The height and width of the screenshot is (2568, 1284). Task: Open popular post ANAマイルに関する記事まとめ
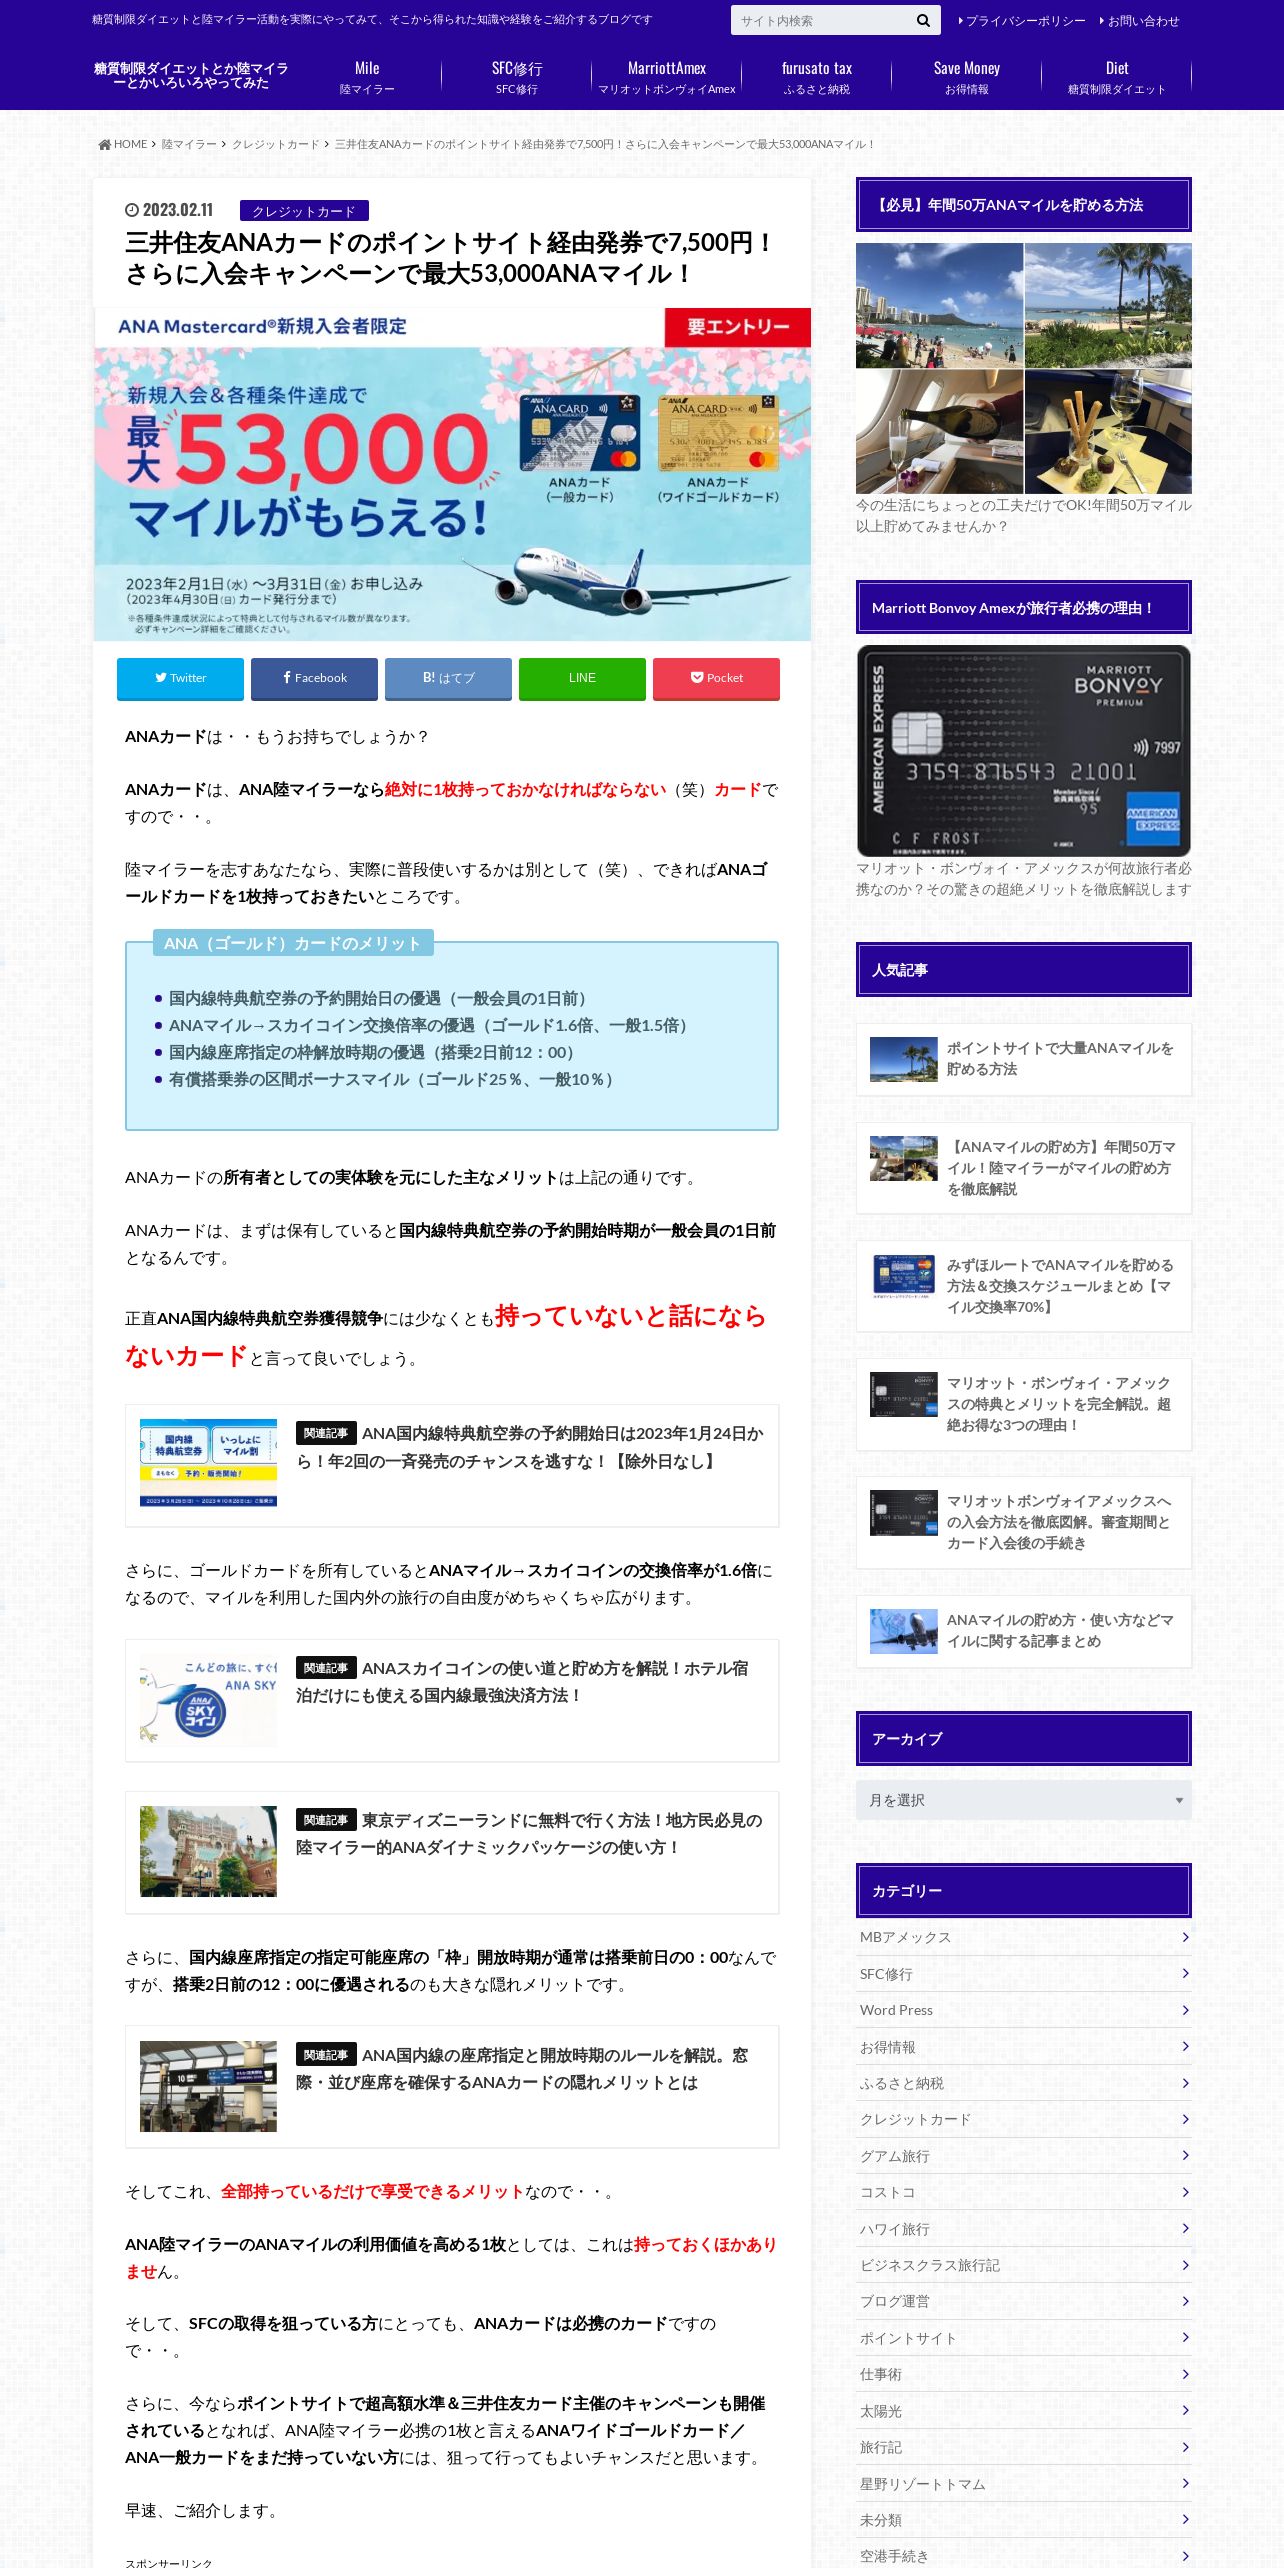pos(1024,1631)
